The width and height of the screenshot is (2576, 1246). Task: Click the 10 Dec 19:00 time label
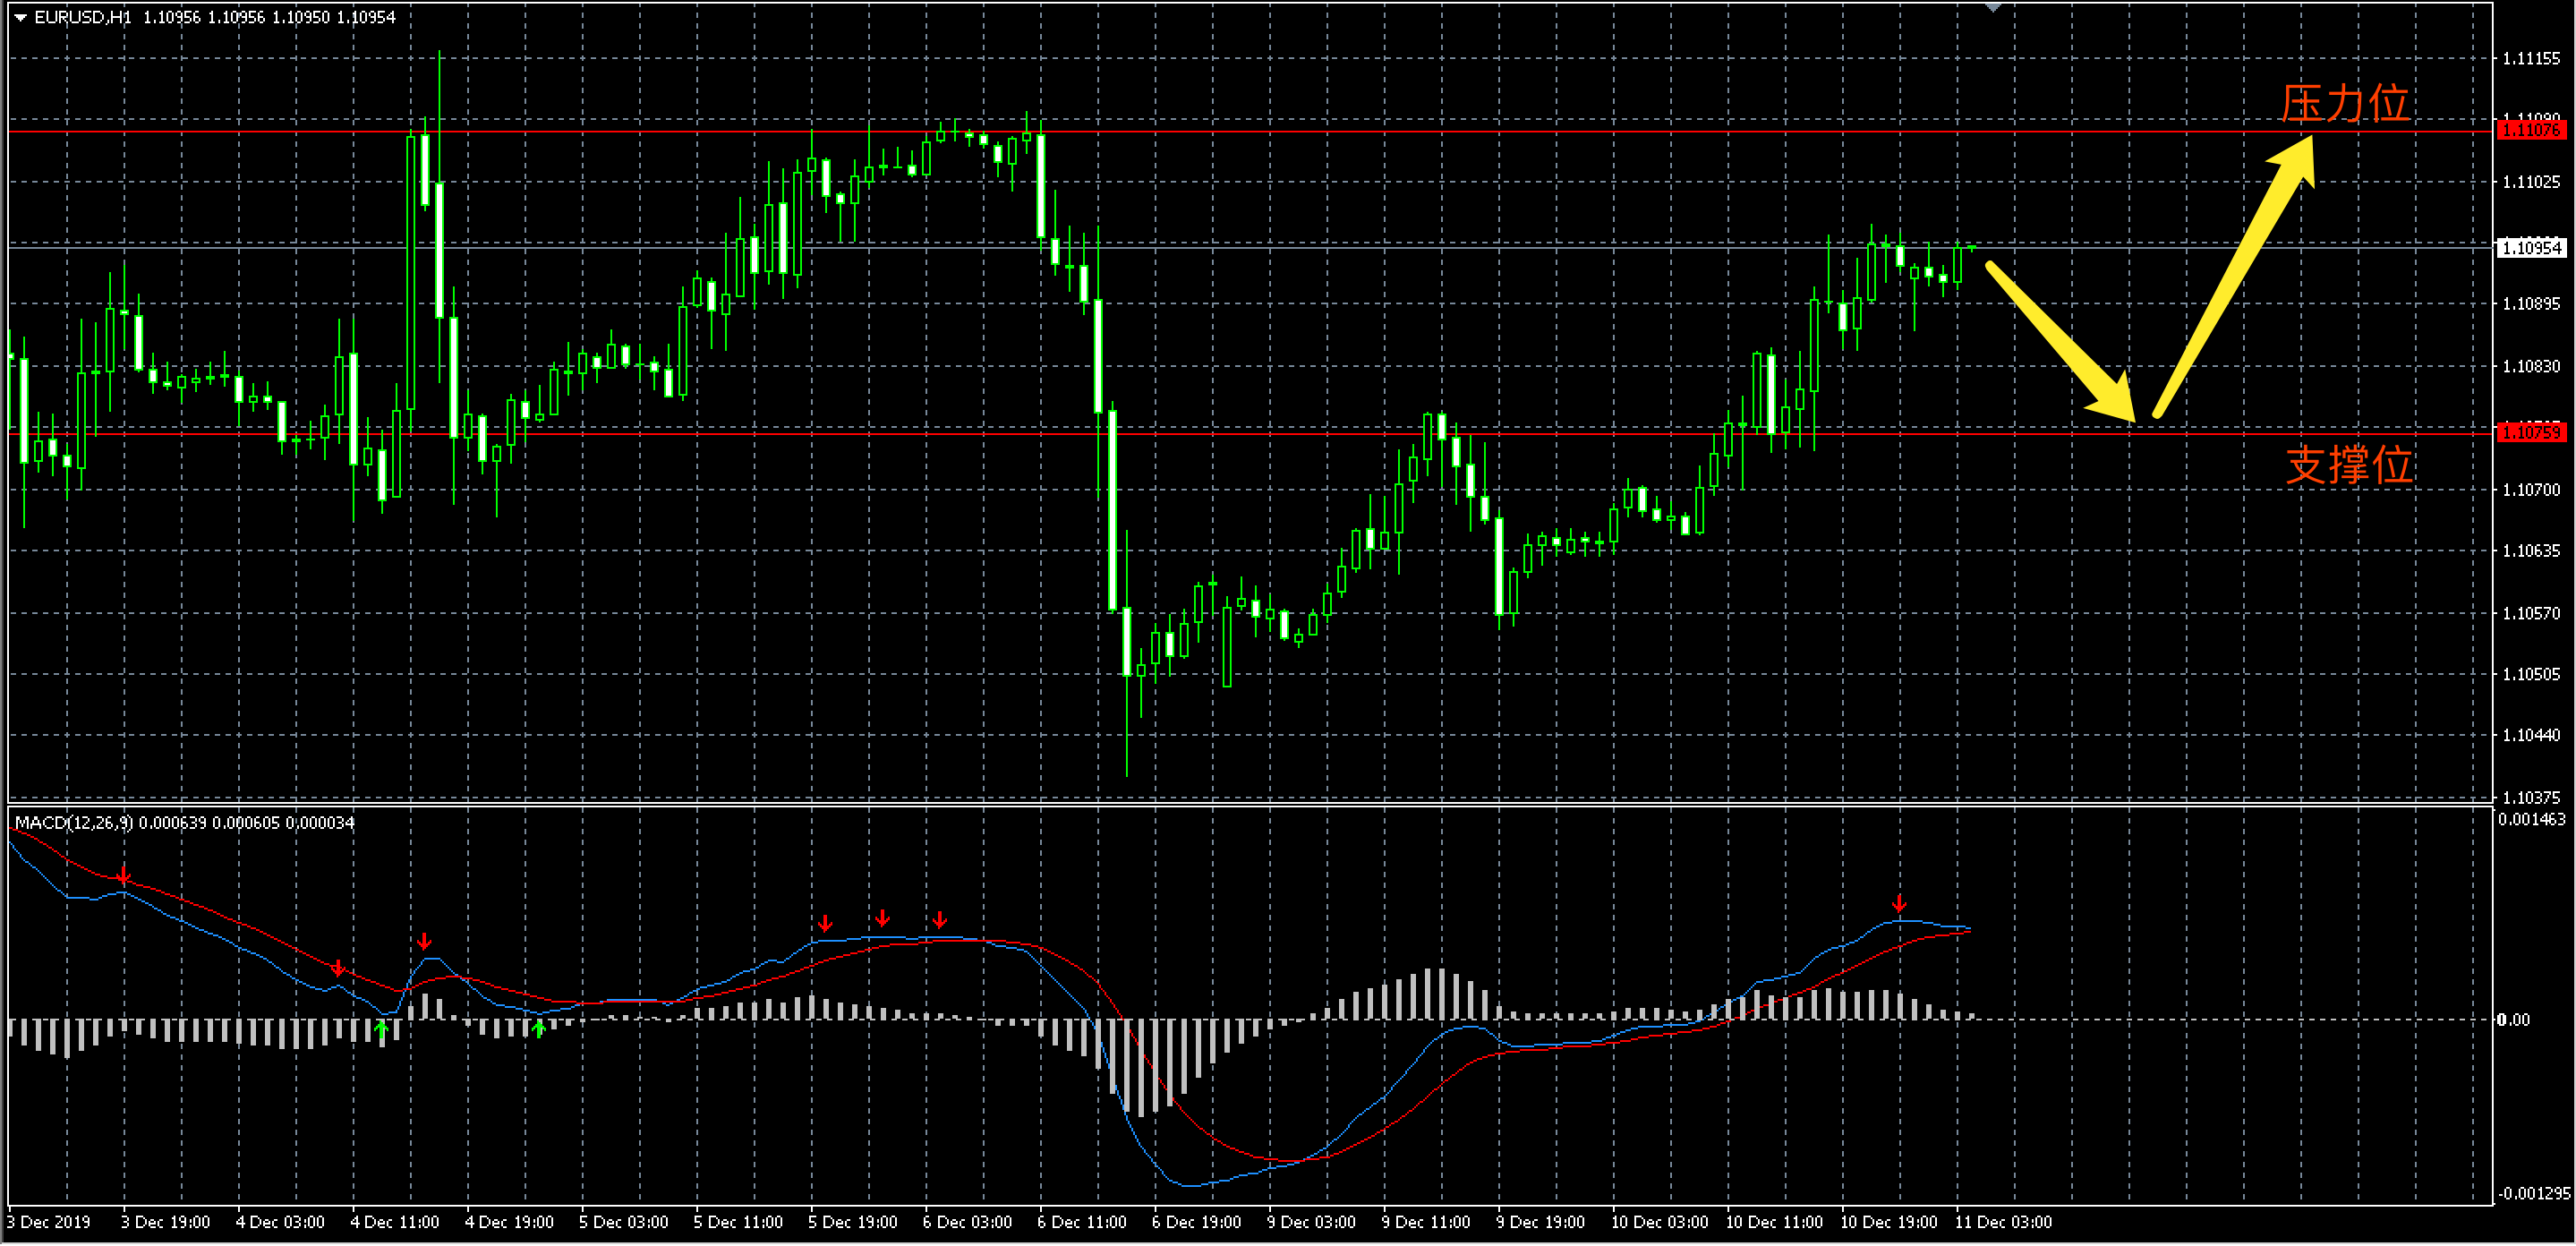(x=1888, y=1221)
